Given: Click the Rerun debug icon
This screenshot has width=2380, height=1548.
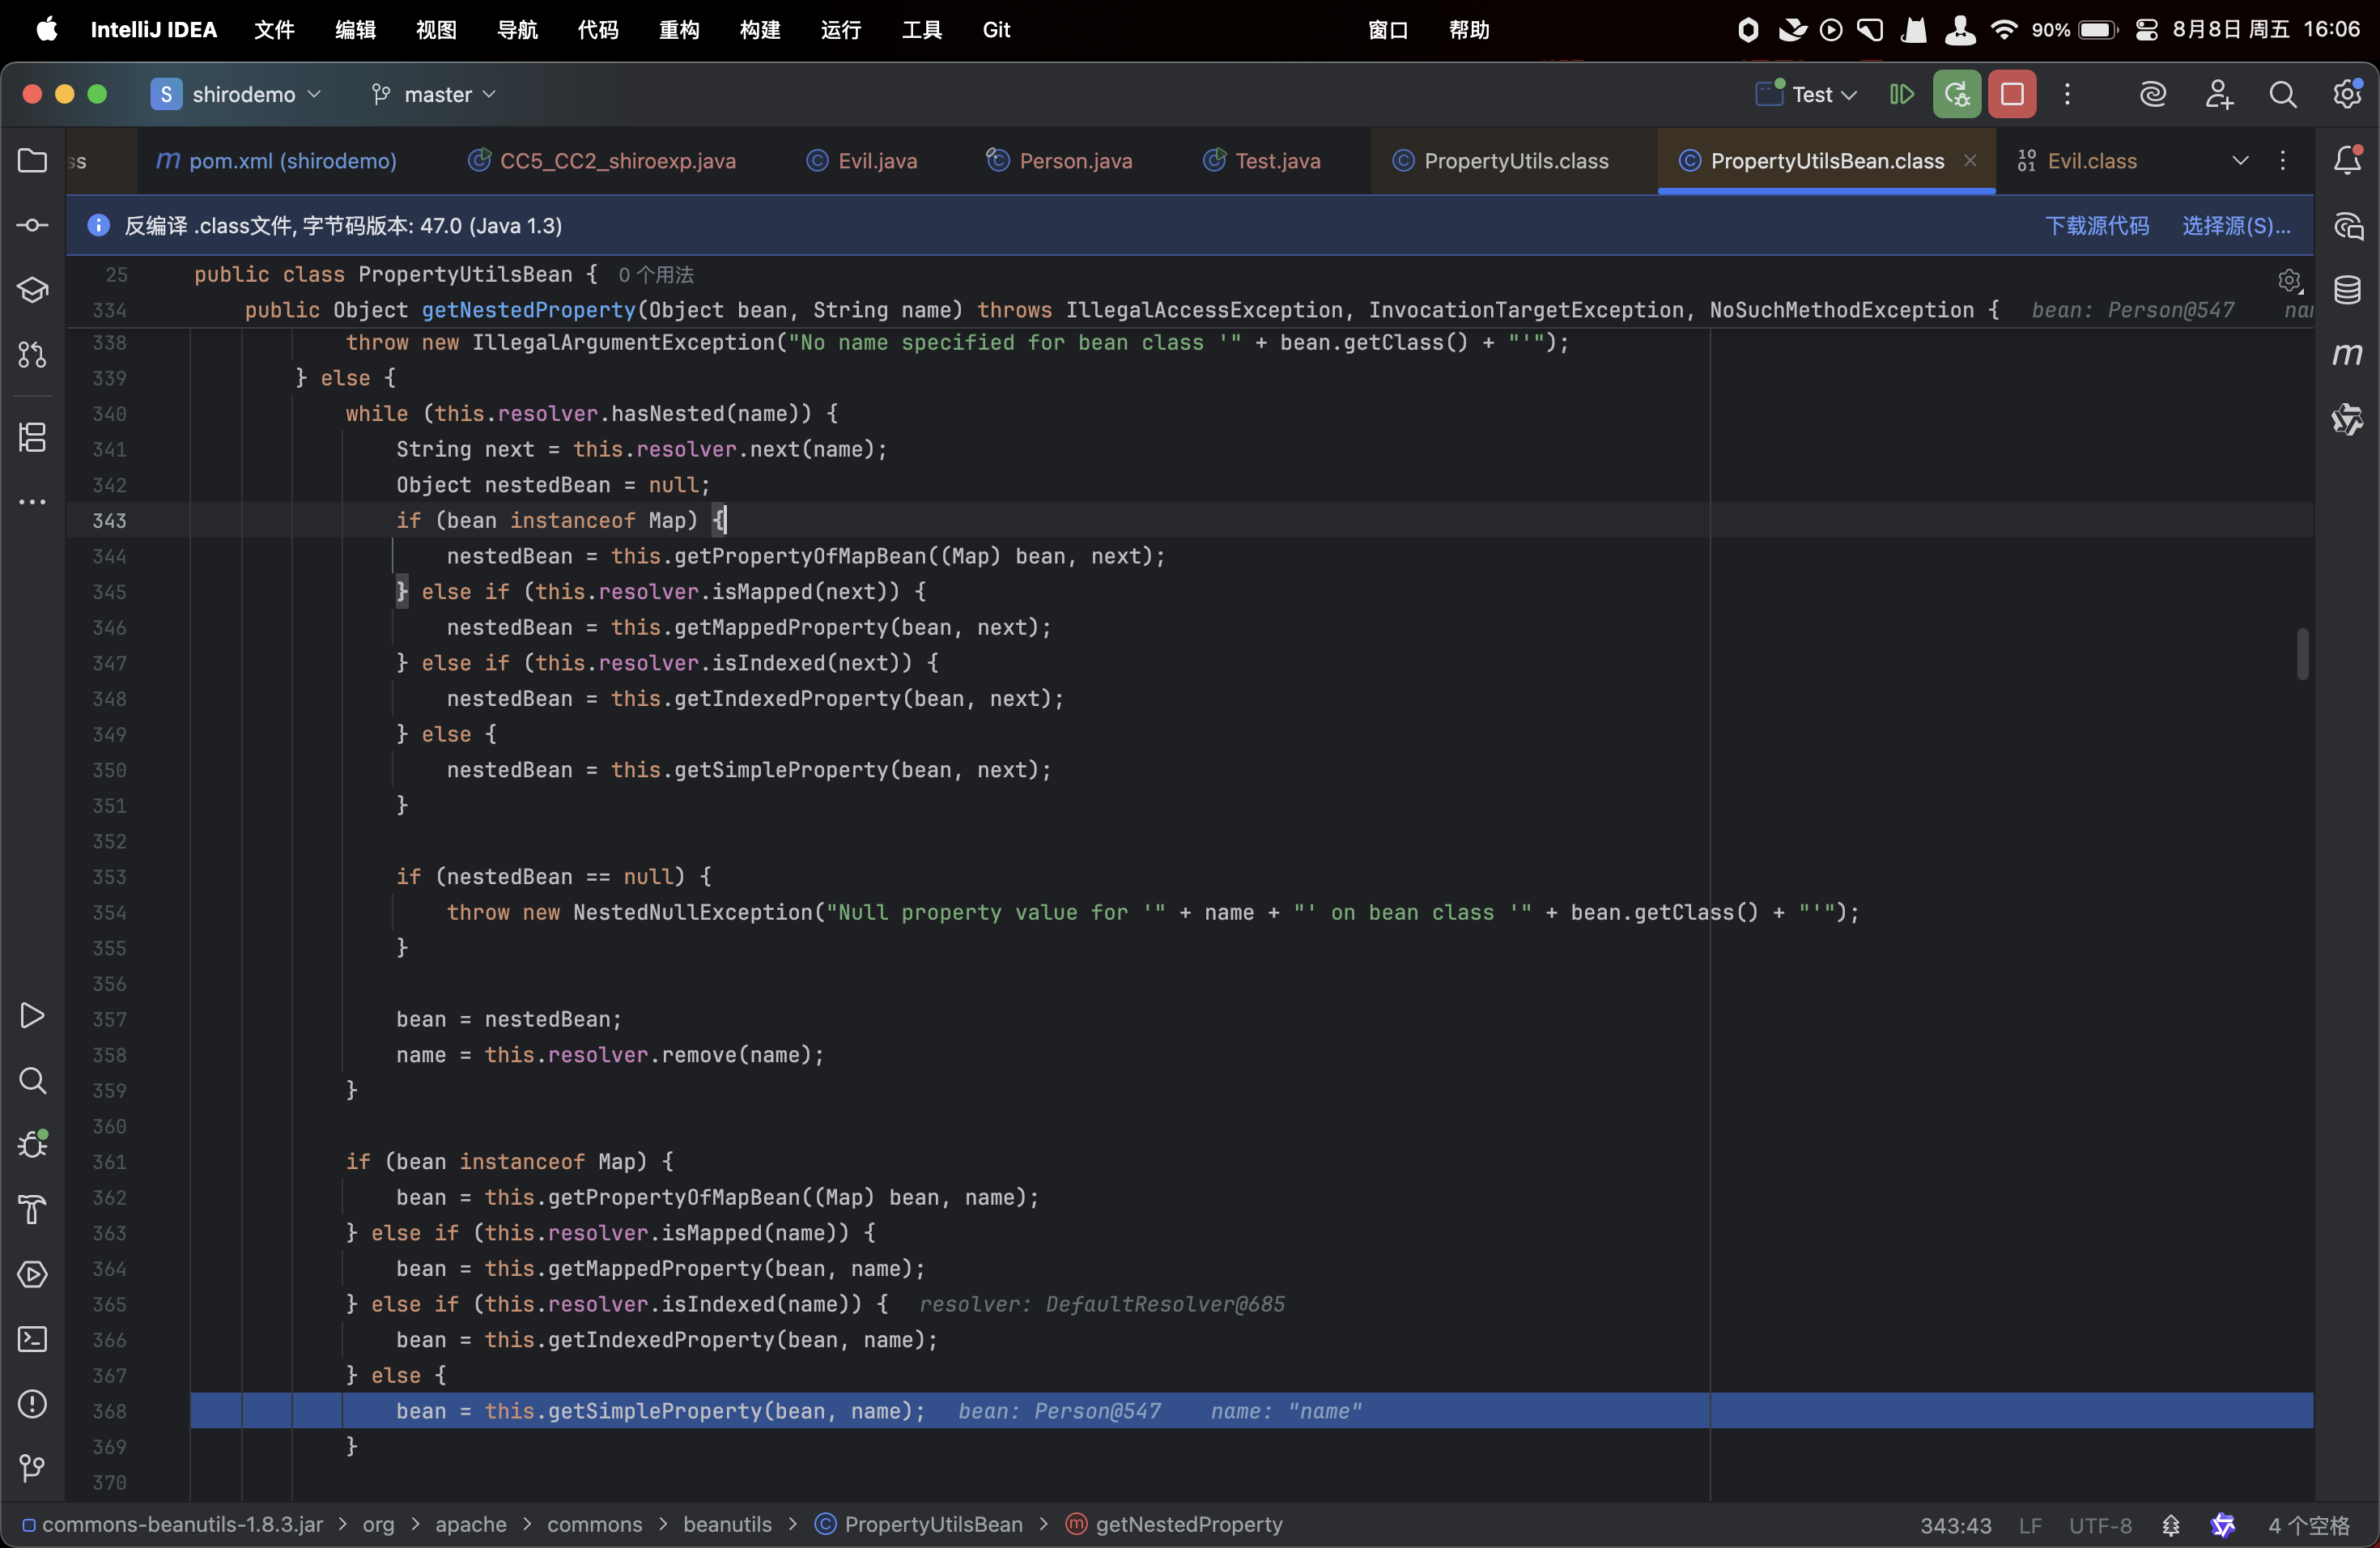Looking at the screenshot, I should click(1956, 95).
